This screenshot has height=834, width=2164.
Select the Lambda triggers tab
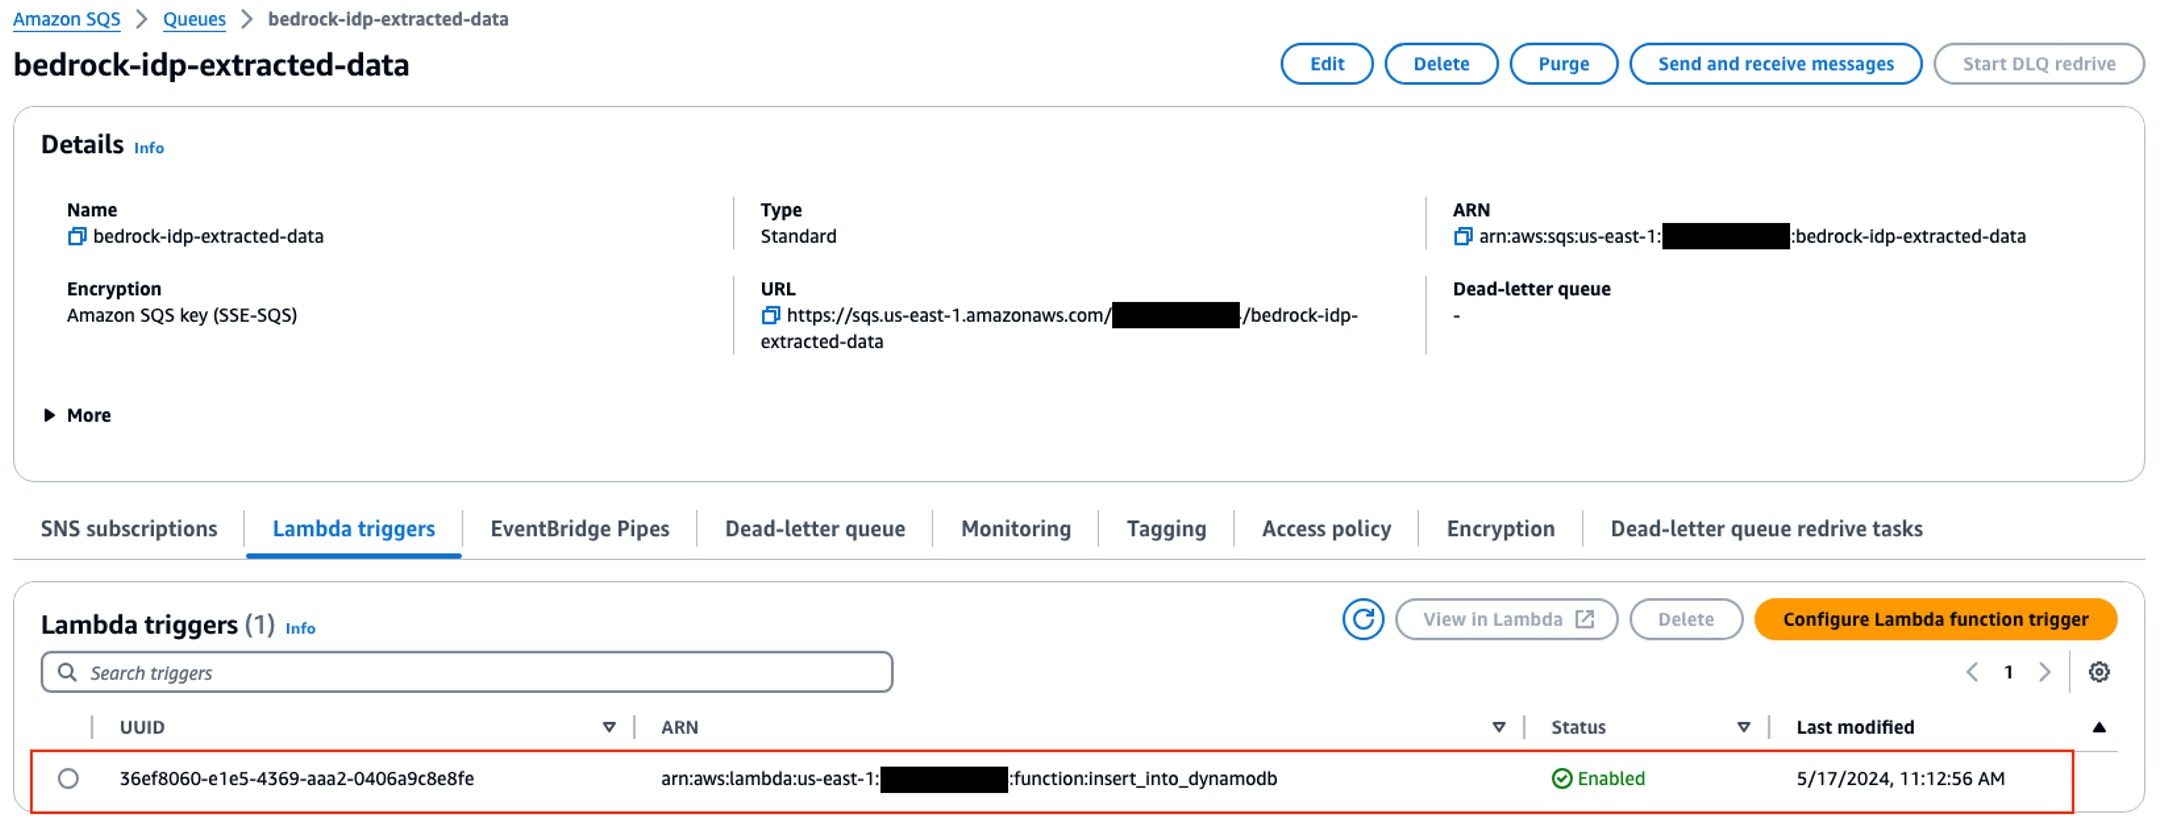[x=354, y=529]
